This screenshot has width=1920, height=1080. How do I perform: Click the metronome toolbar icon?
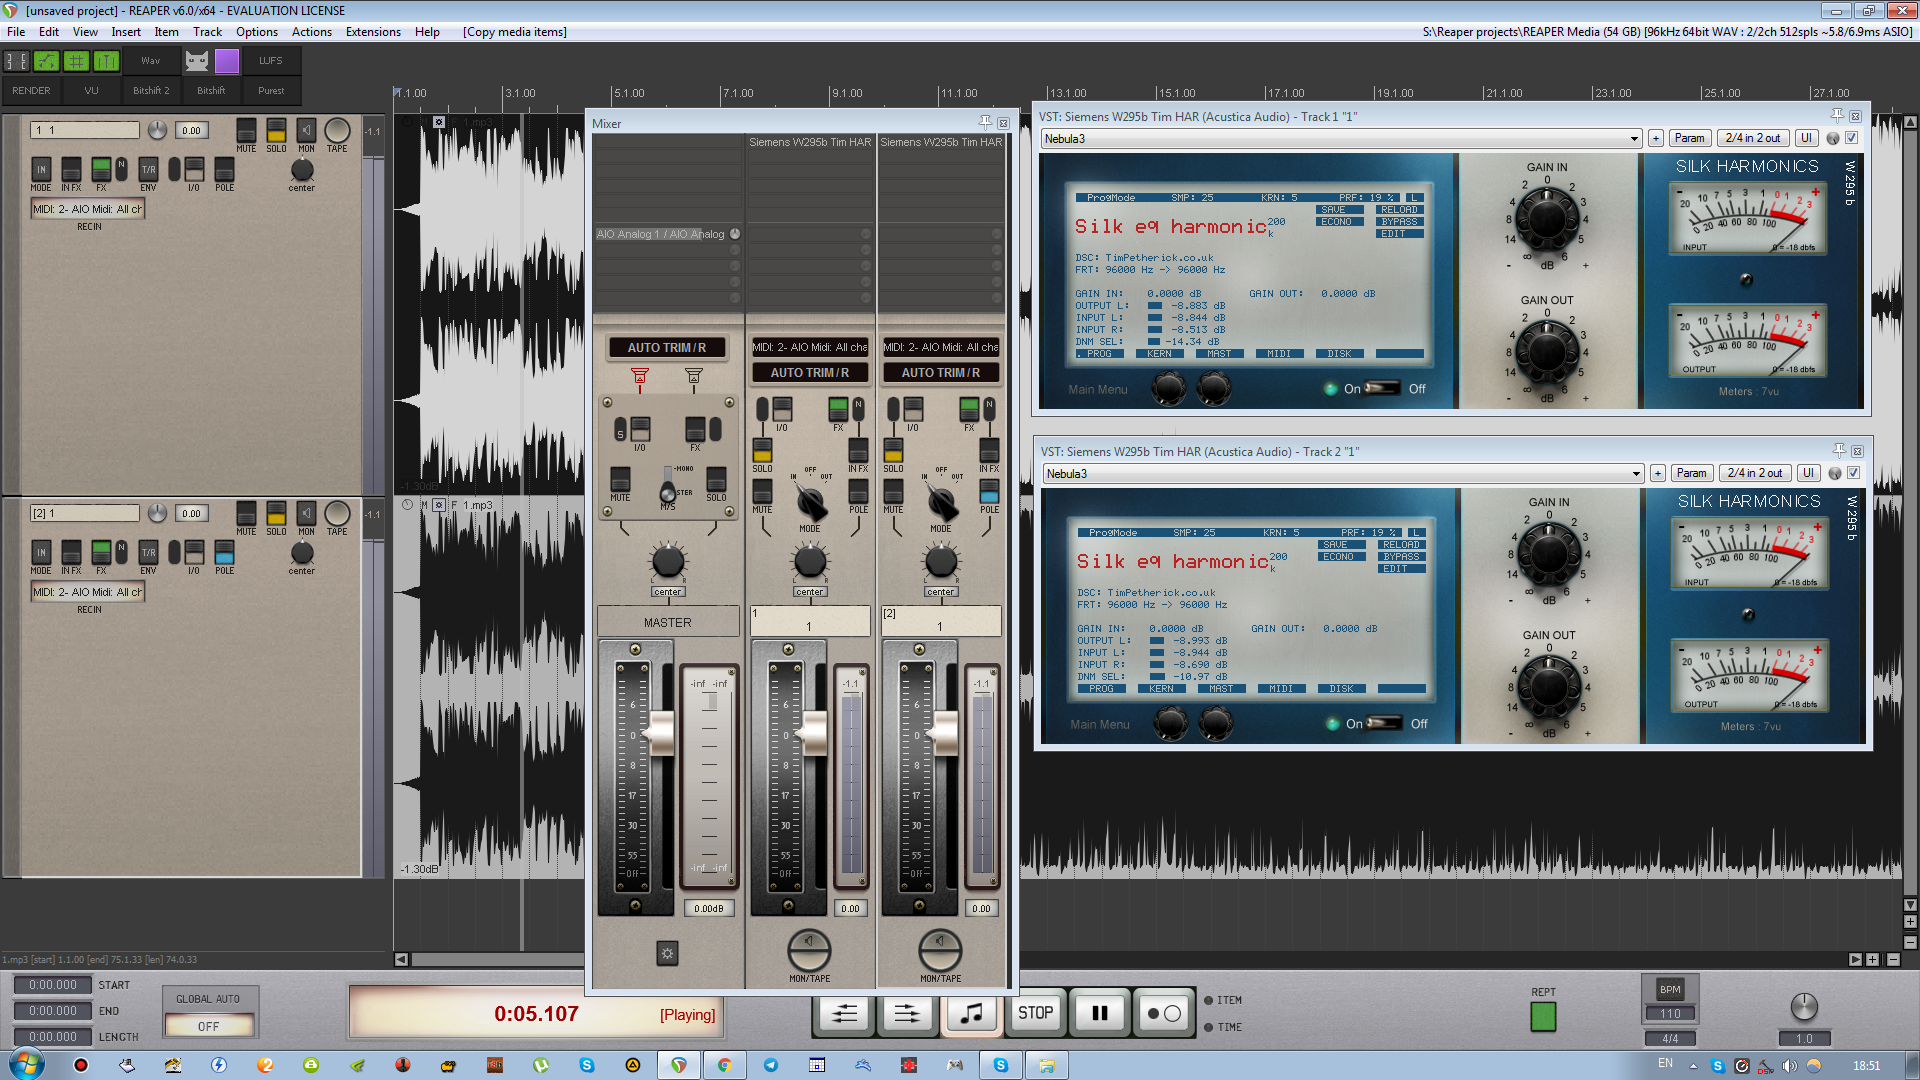(106, 61)
